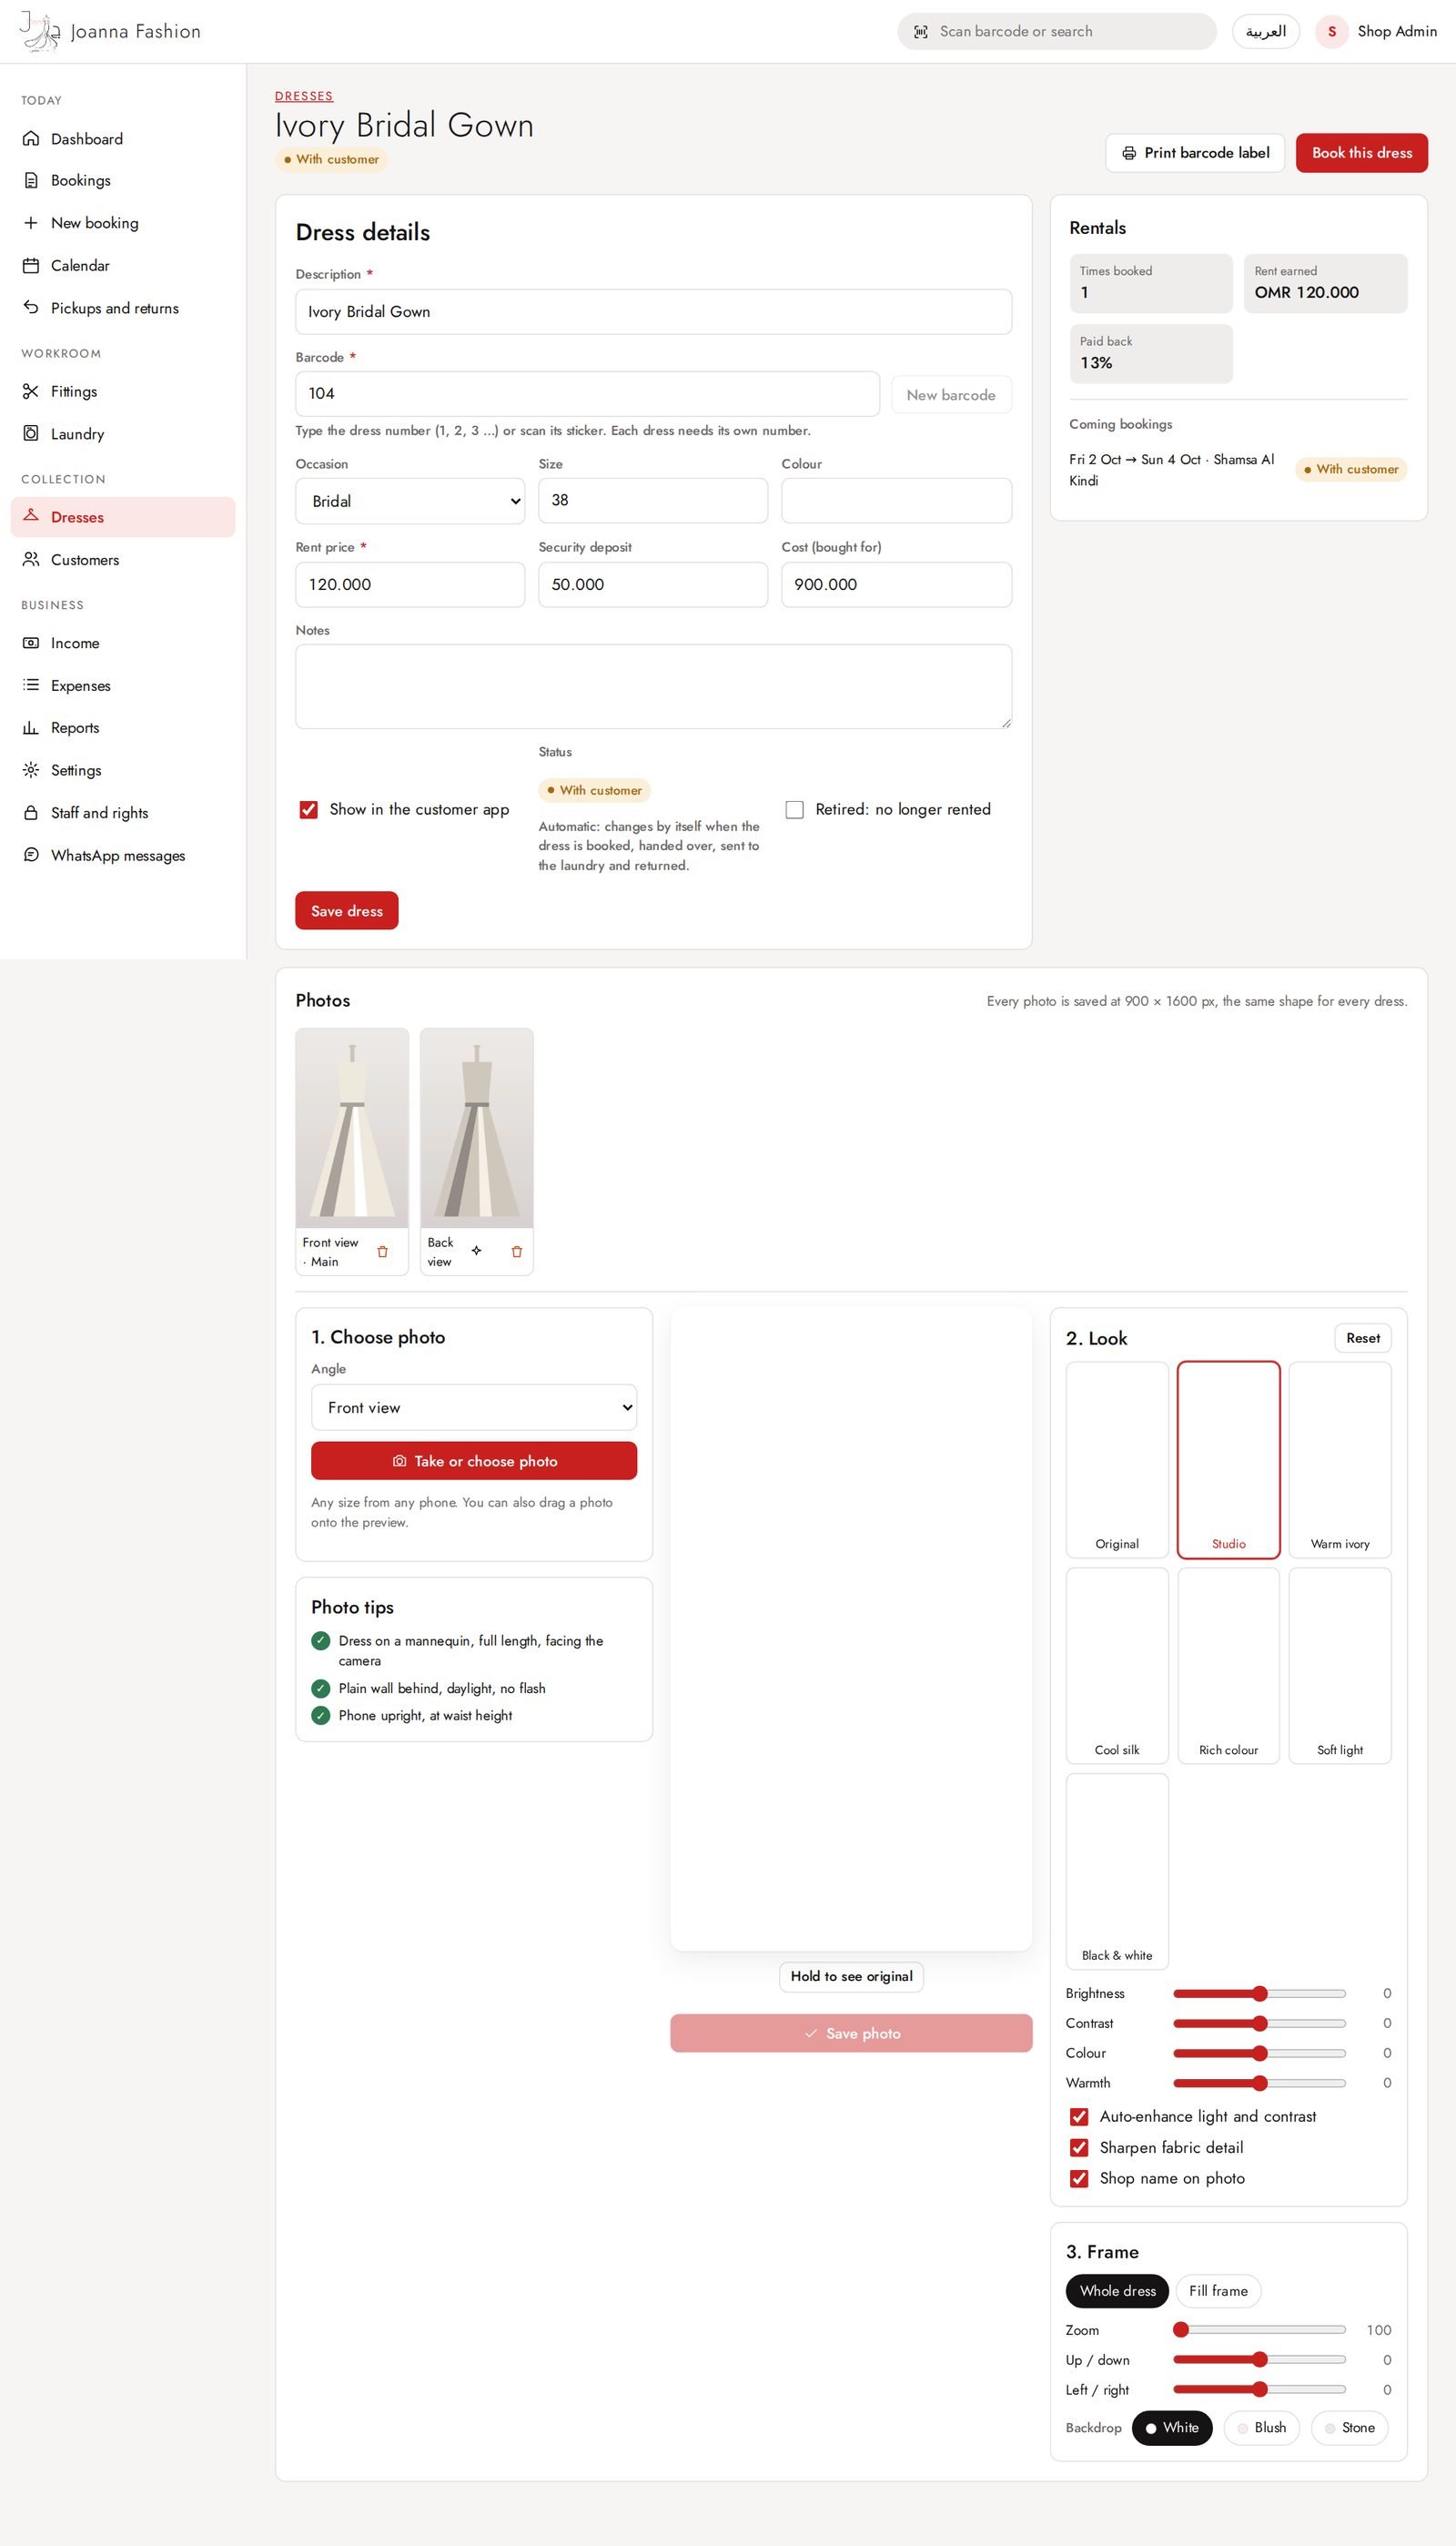Click the Settings gear icon in sidebar
Screen dimensions: 1456x2546
[31, 770]
